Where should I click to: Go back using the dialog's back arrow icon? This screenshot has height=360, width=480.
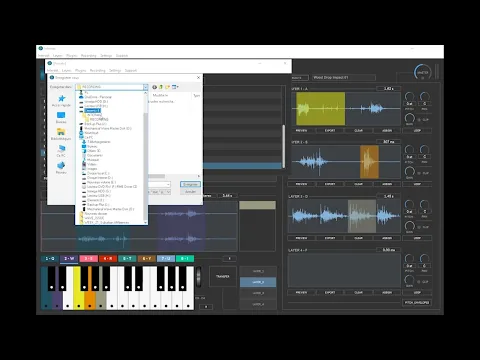154,87
